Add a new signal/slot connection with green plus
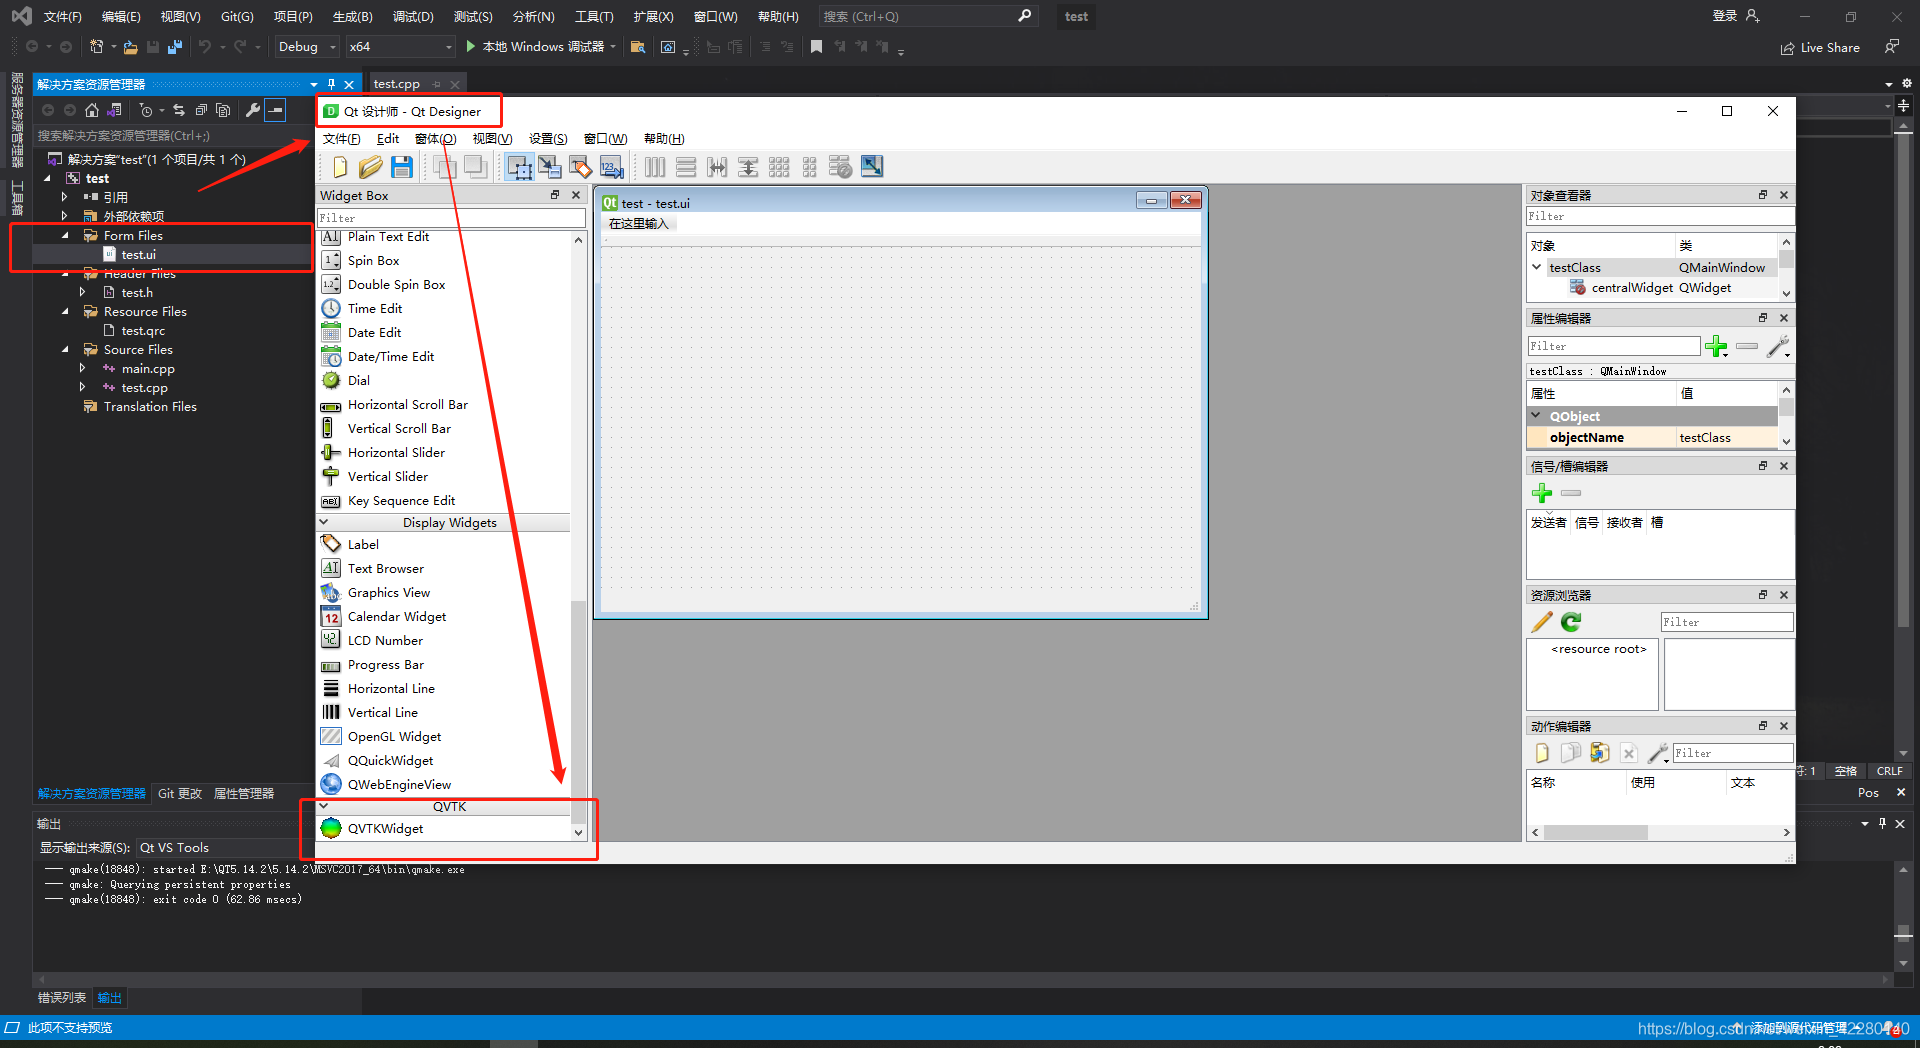This screenshot has width=1920, height=1048. pos(1542,493)
